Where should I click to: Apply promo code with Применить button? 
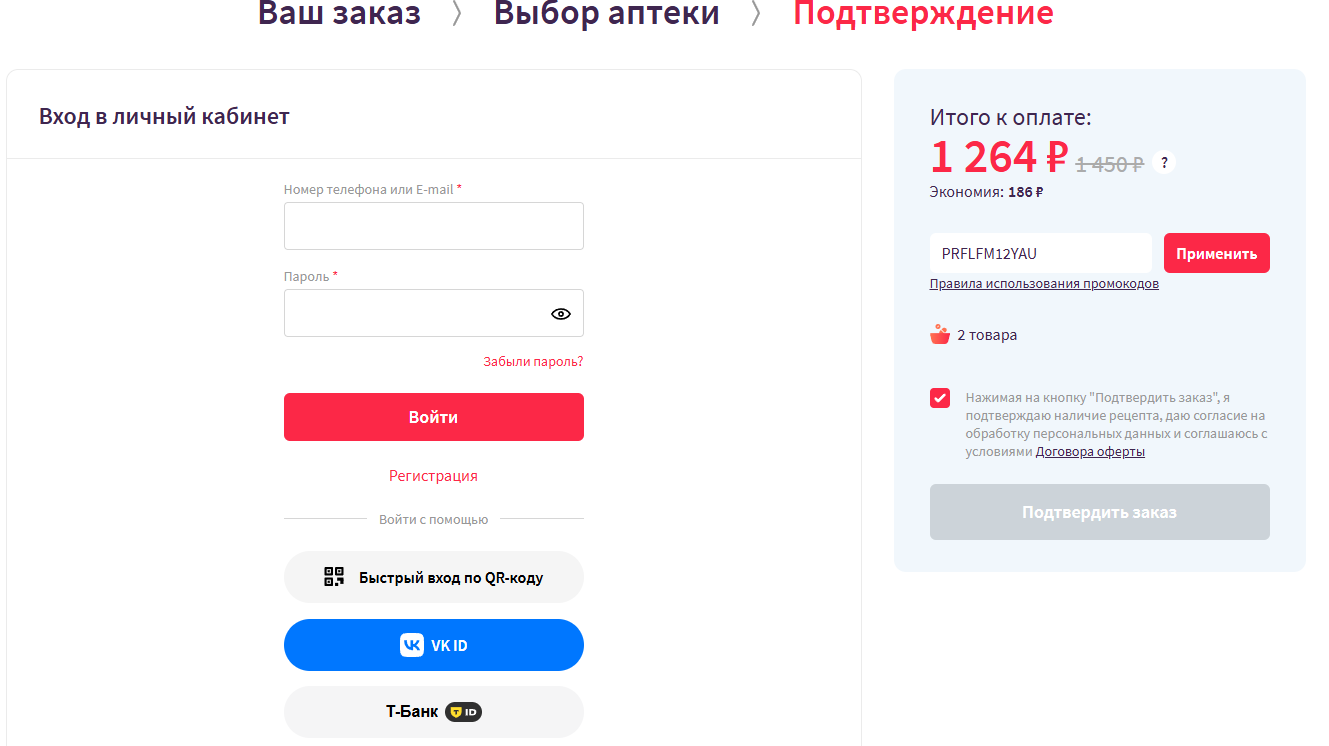[x=1216, y=254]
